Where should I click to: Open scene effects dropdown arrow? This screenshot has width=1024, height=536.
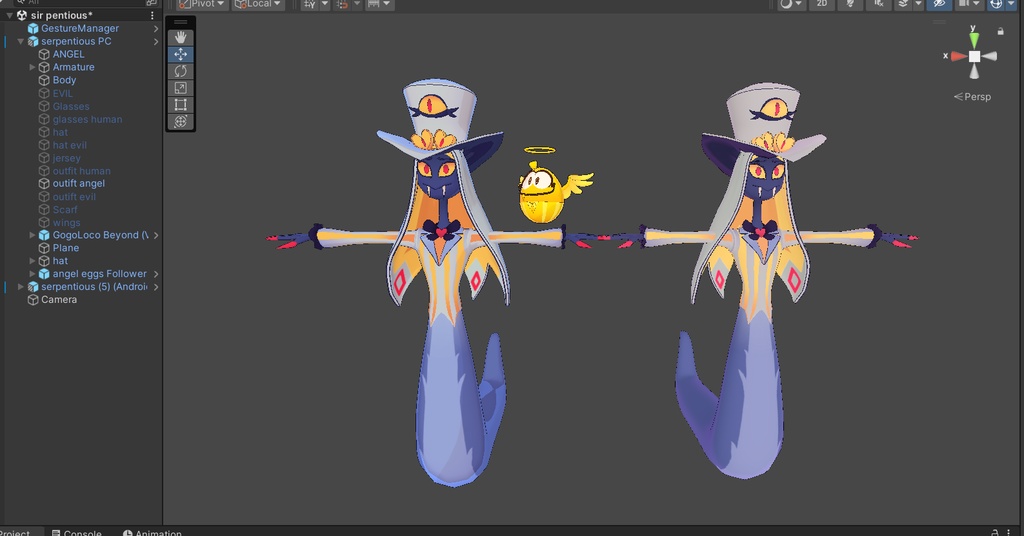pos(918,4)
